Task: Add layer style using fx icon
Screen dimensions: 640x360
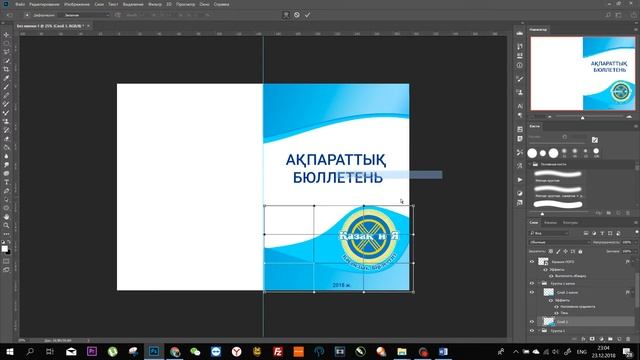Action: [x=583, y=339]
